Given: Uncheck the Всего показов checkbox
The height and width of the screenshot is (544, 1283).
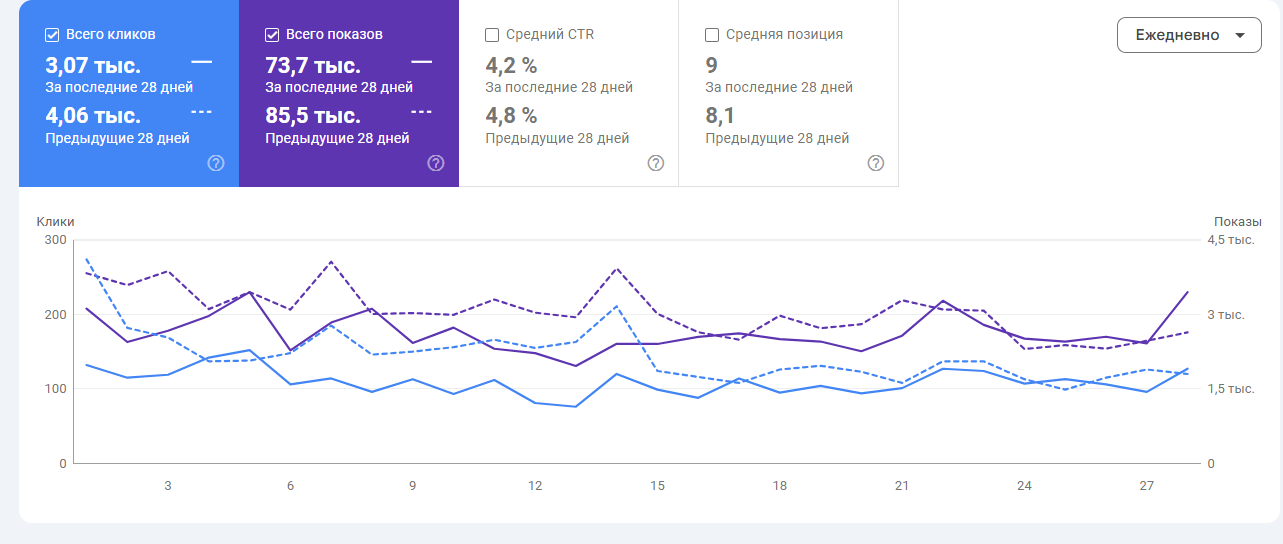Looking at the screenshot, I should point(272,35).
